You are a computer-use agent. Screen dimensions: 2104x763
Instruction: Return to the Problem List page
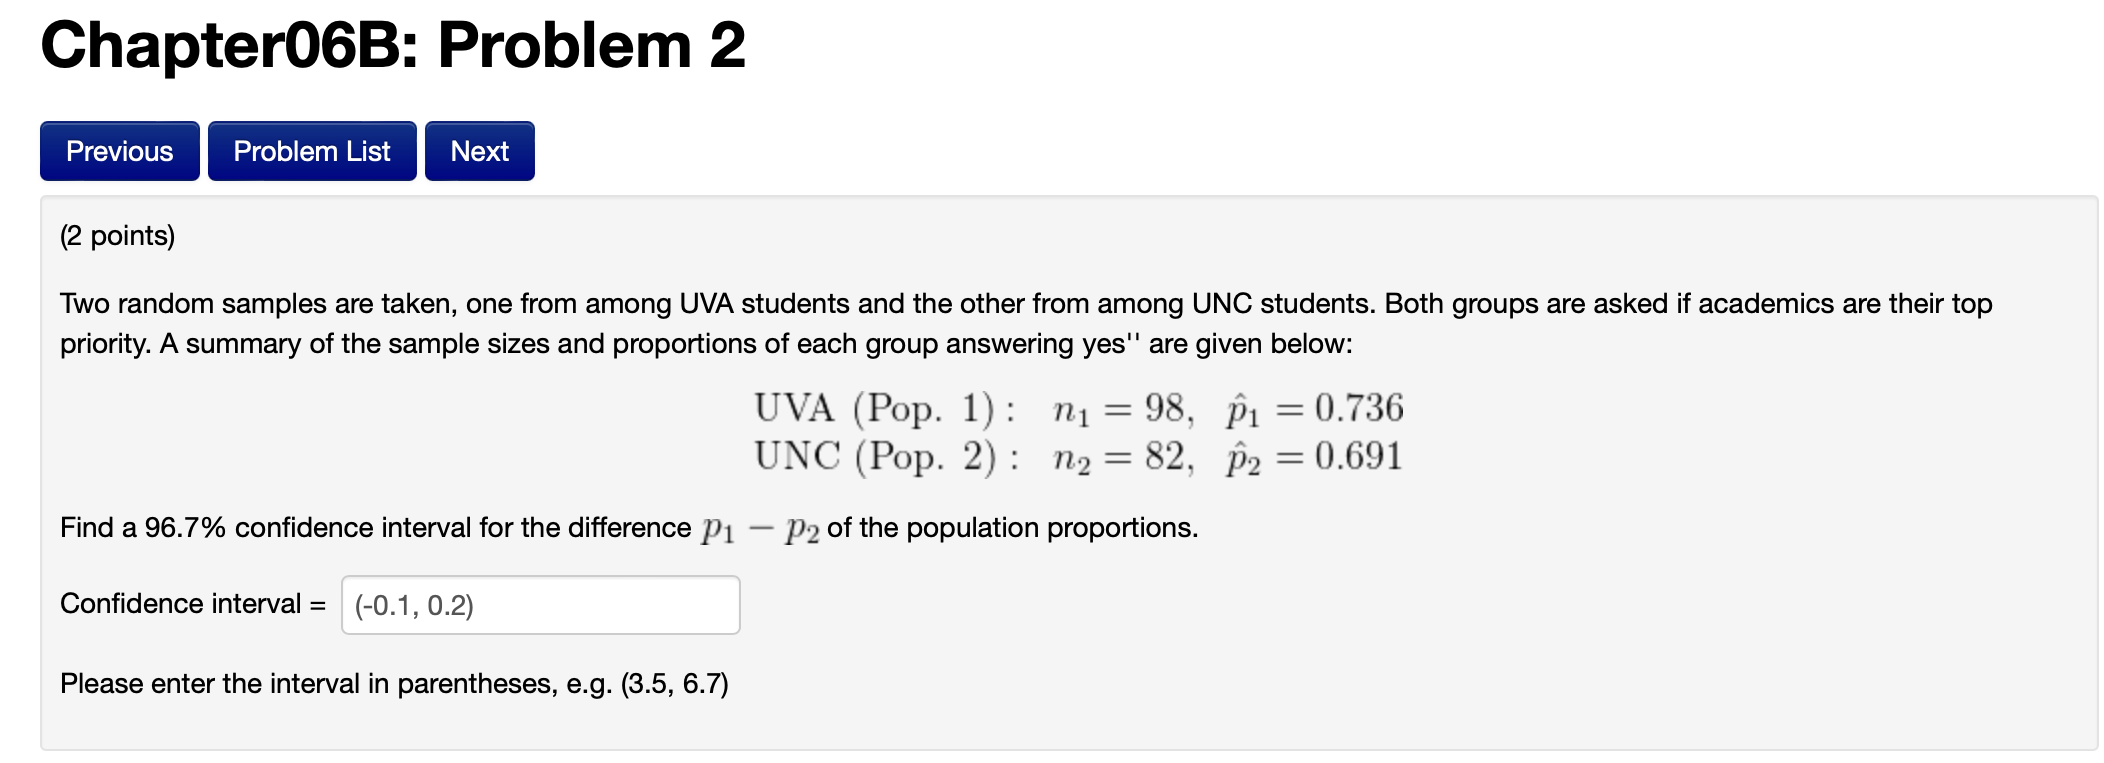pos(311,150)
